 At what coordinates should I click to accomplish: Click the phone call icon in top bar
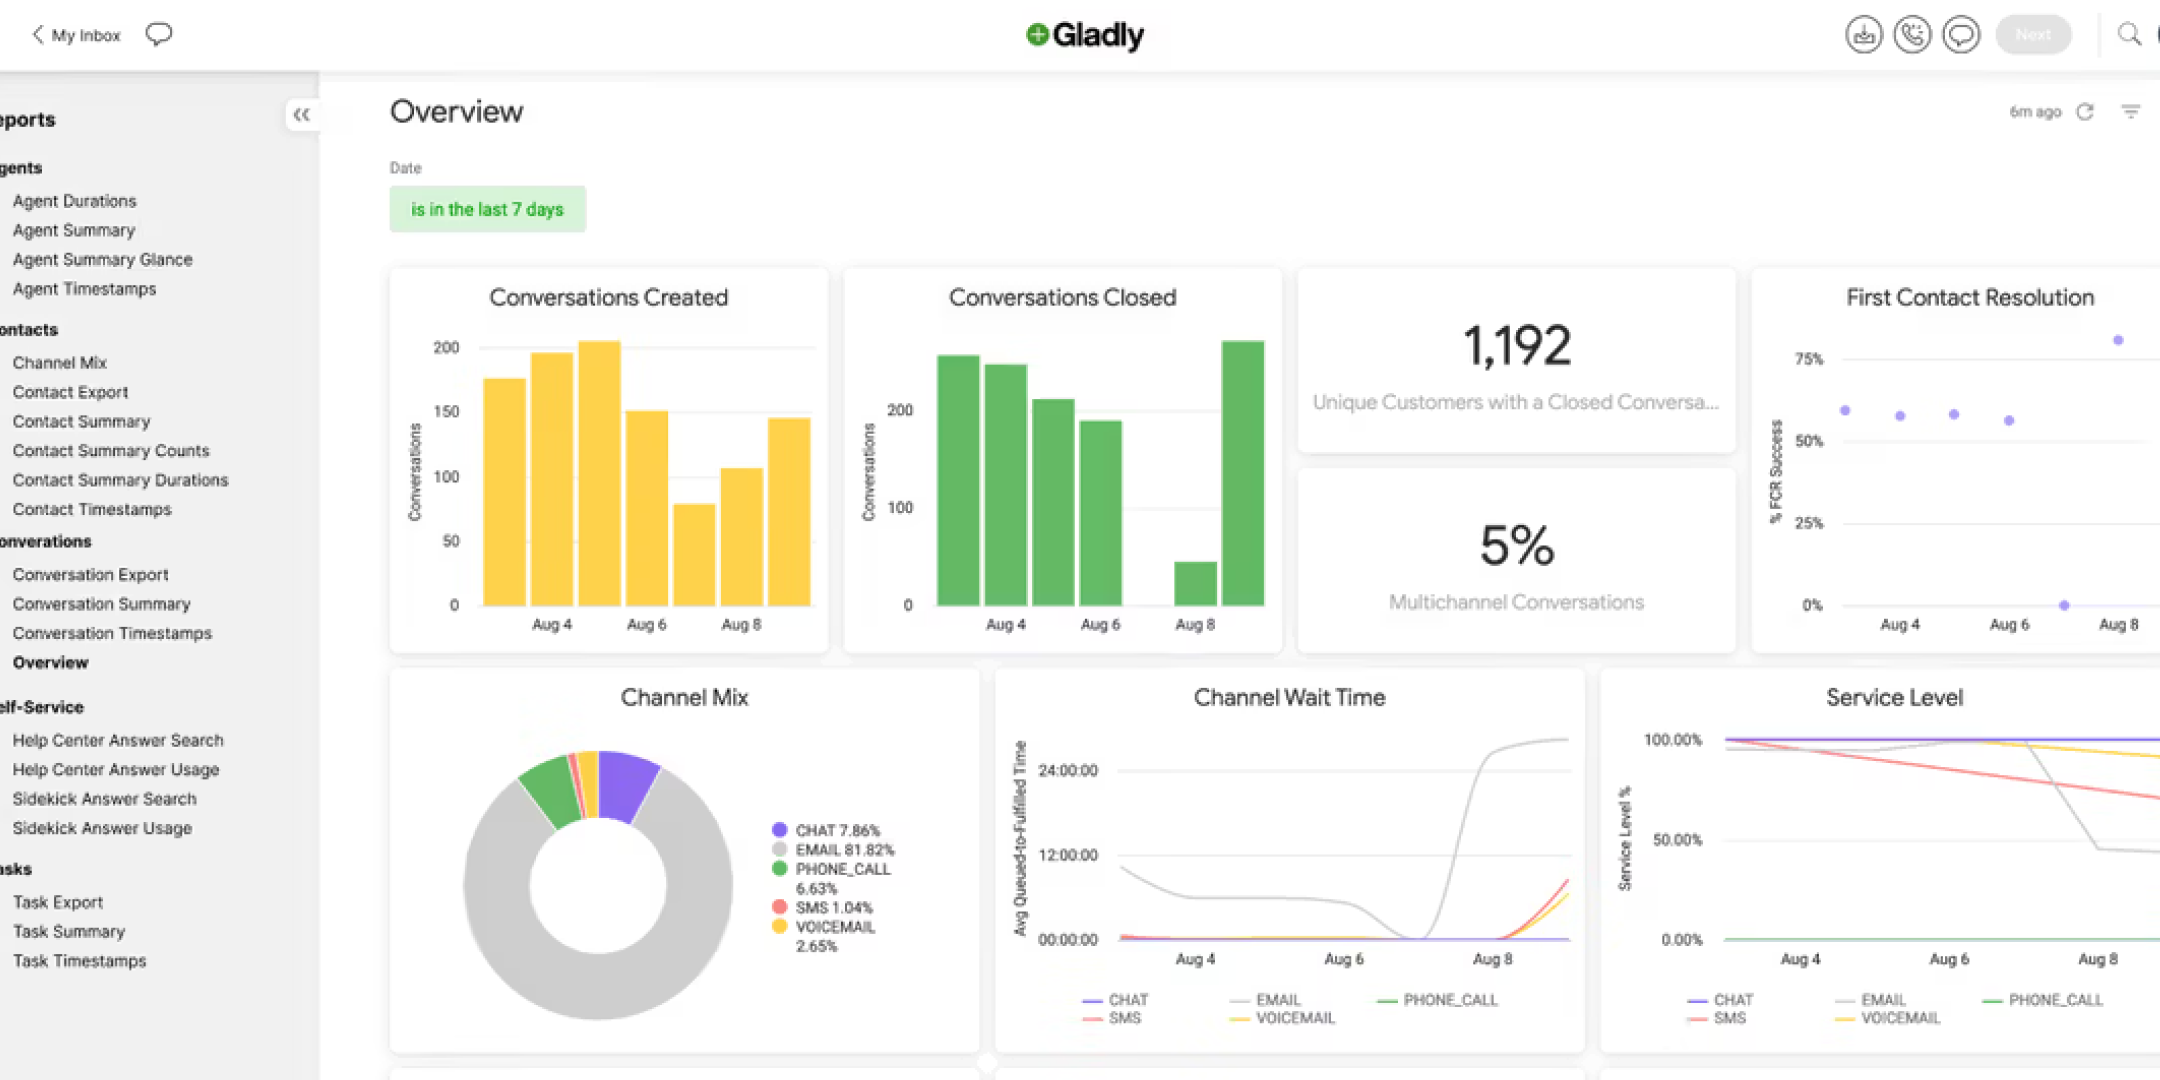tap(1912, 34)
